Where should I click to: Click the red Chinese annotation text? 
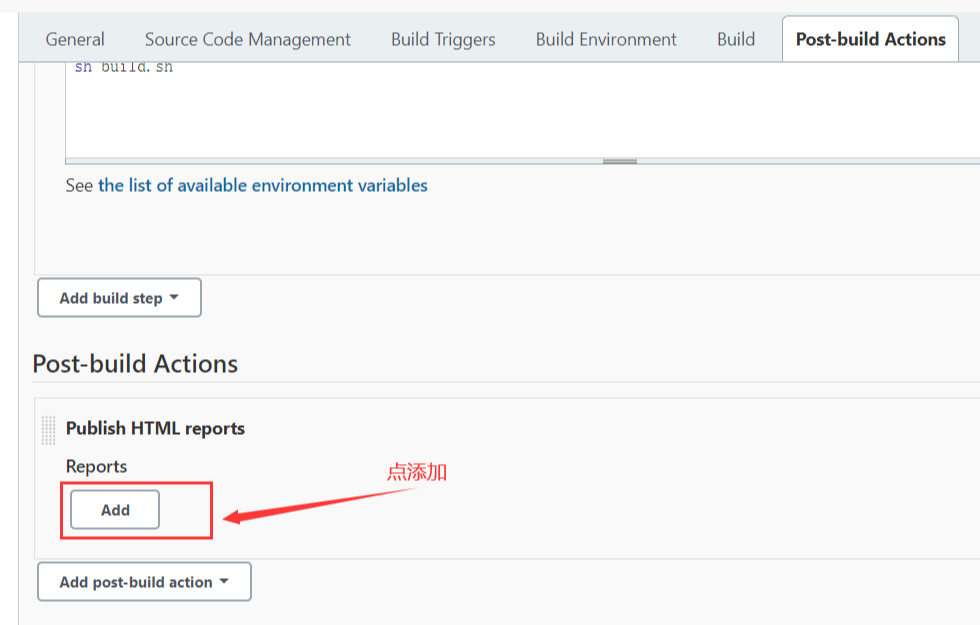tap(416, 472)
